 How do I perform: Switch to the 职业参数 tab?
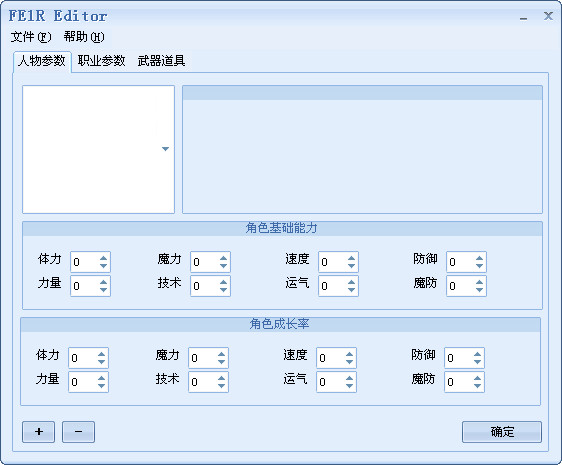pyautogui.click(x=101, y=61)
